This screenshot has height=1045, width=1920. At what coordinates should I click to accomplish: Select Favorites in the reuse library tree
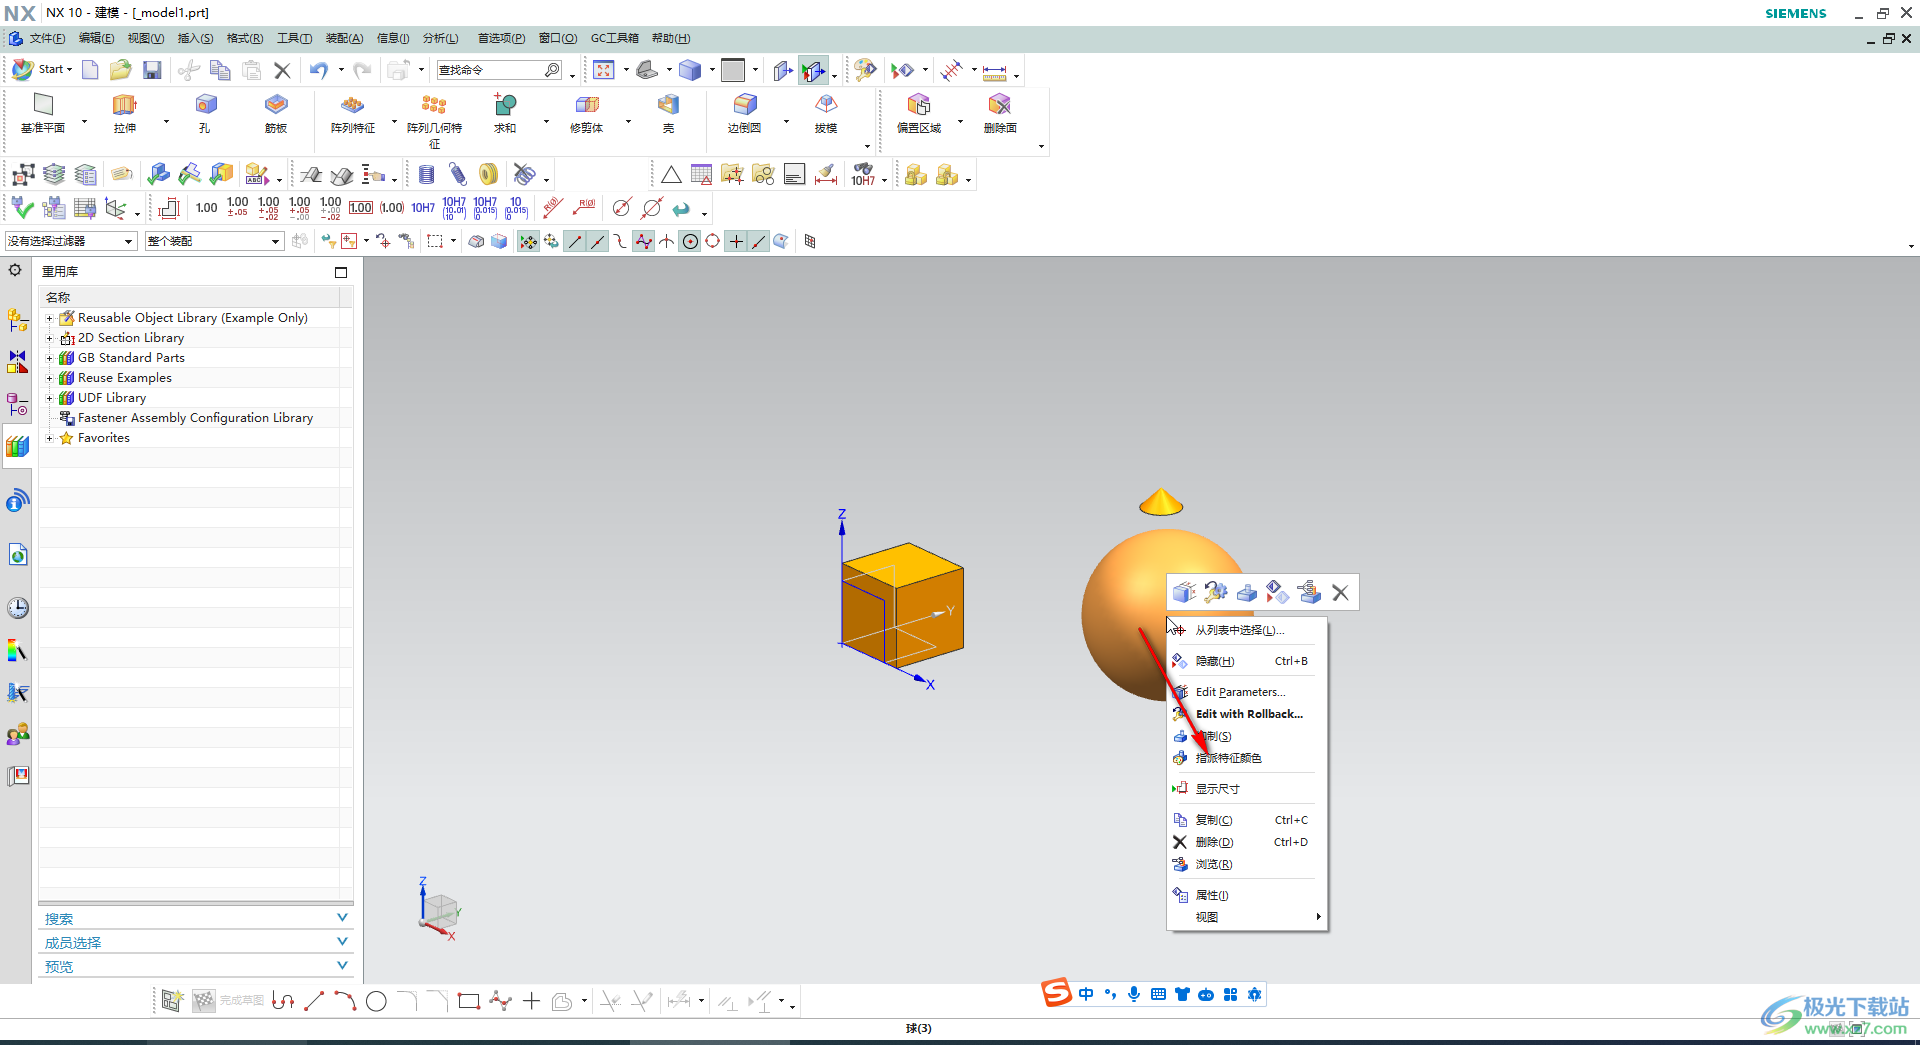[104, 438]
